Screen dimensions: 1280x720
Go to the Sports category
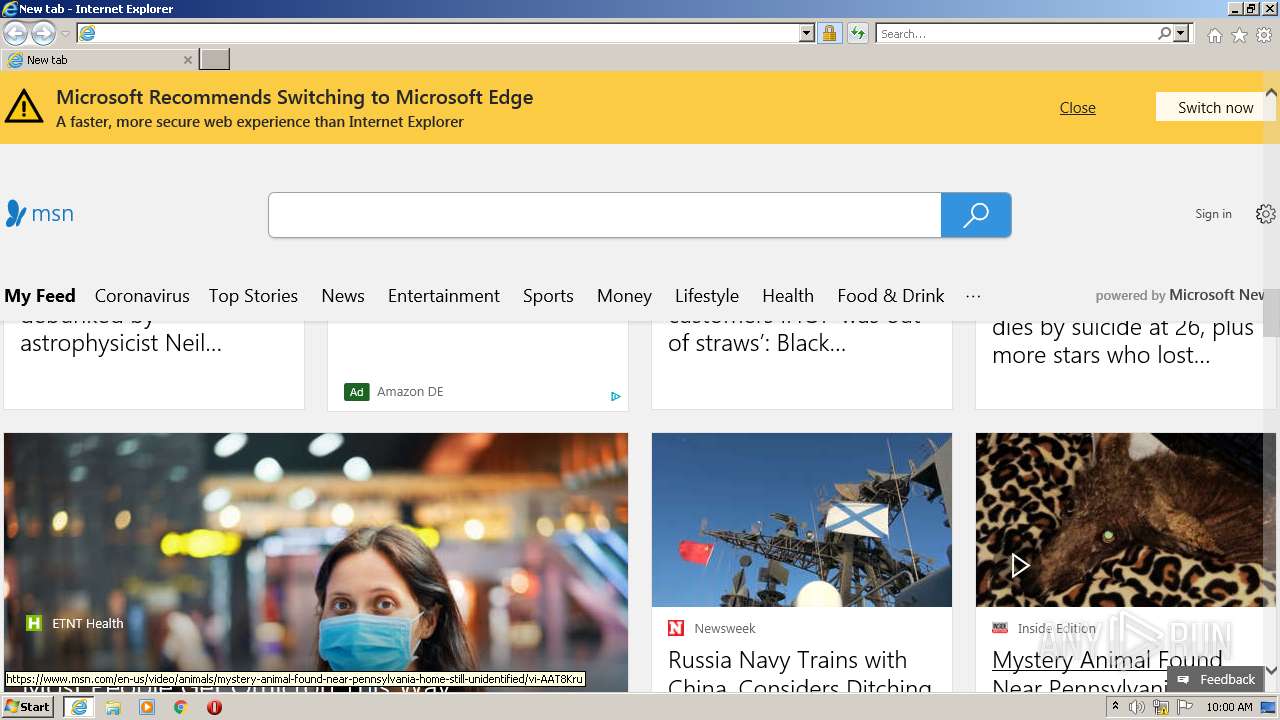pyautogui.click(x=548, y=296)
